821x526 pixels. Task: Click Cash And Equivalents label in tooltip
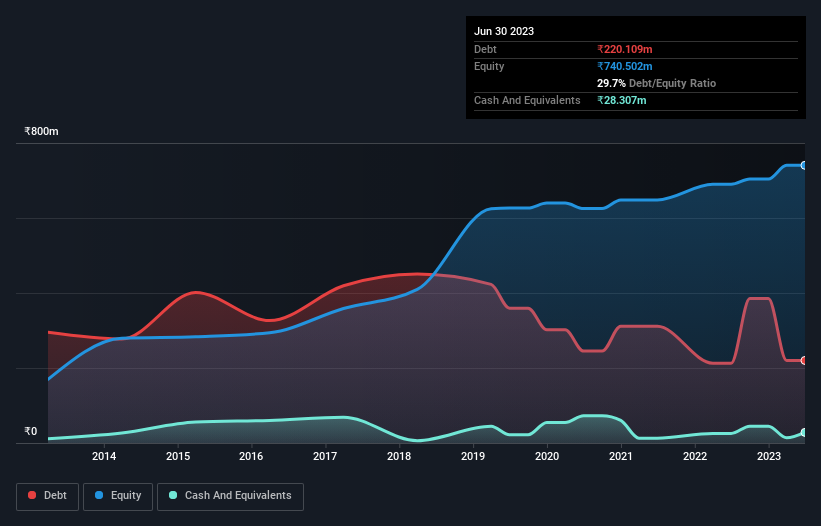[x=527, y=100]
